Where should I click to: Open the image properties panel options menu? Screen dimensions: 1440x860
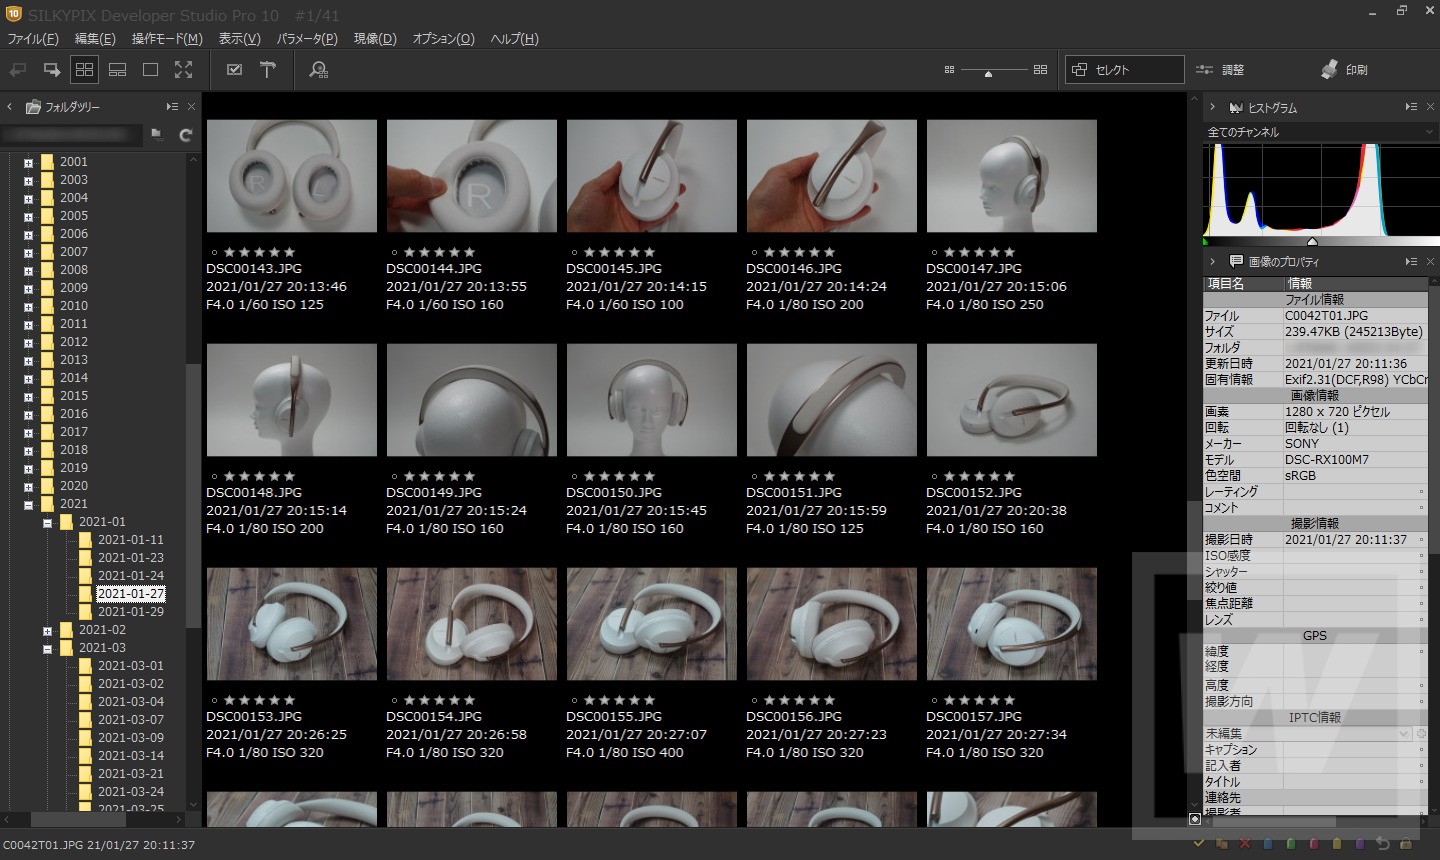(1411, 261)
